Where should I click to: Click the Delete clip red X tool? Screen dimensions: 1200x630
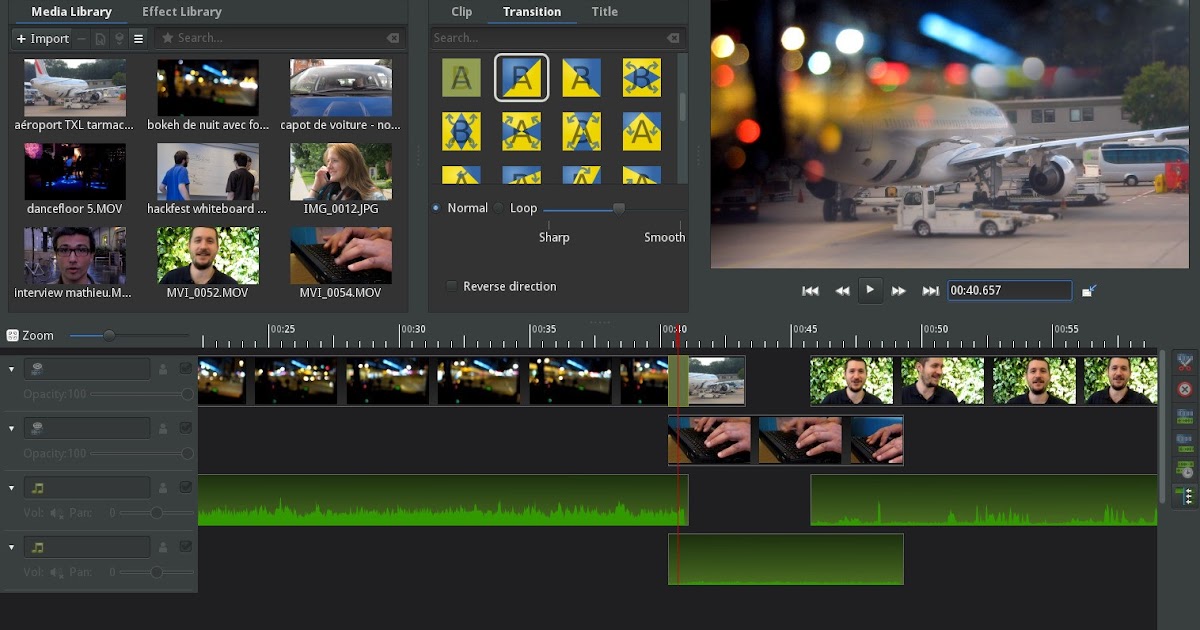[1185, 389]
